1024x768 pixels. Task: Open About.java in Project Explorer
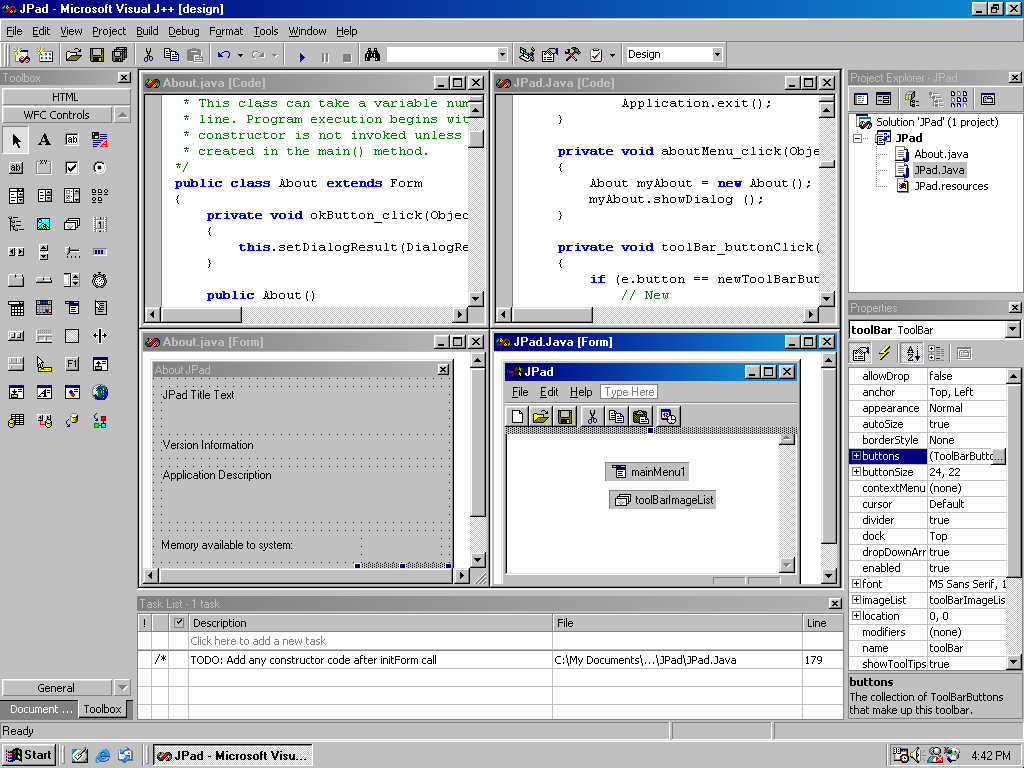(941, 154)
